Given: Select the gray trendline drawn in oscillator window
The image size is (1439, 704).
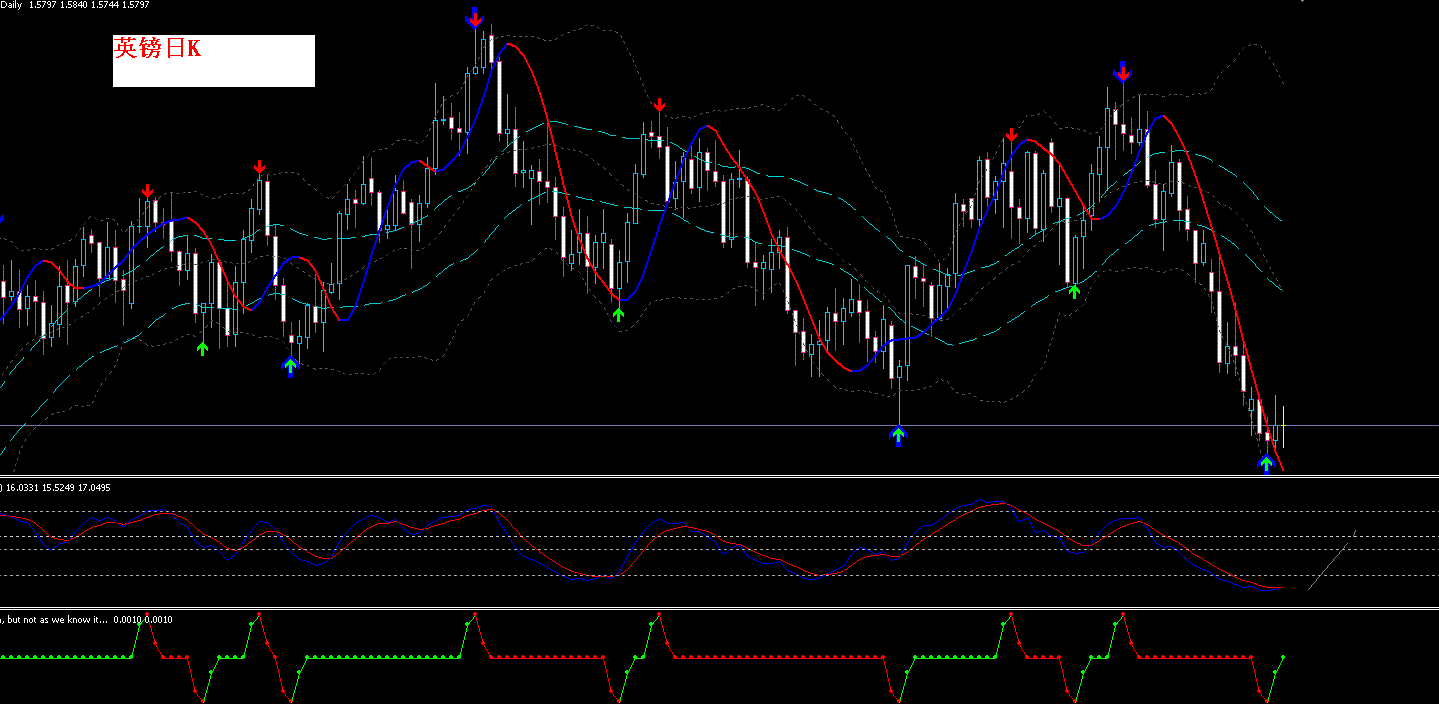Looking at the screenshot, I should pyautogui.click(x=1332, y=560).
